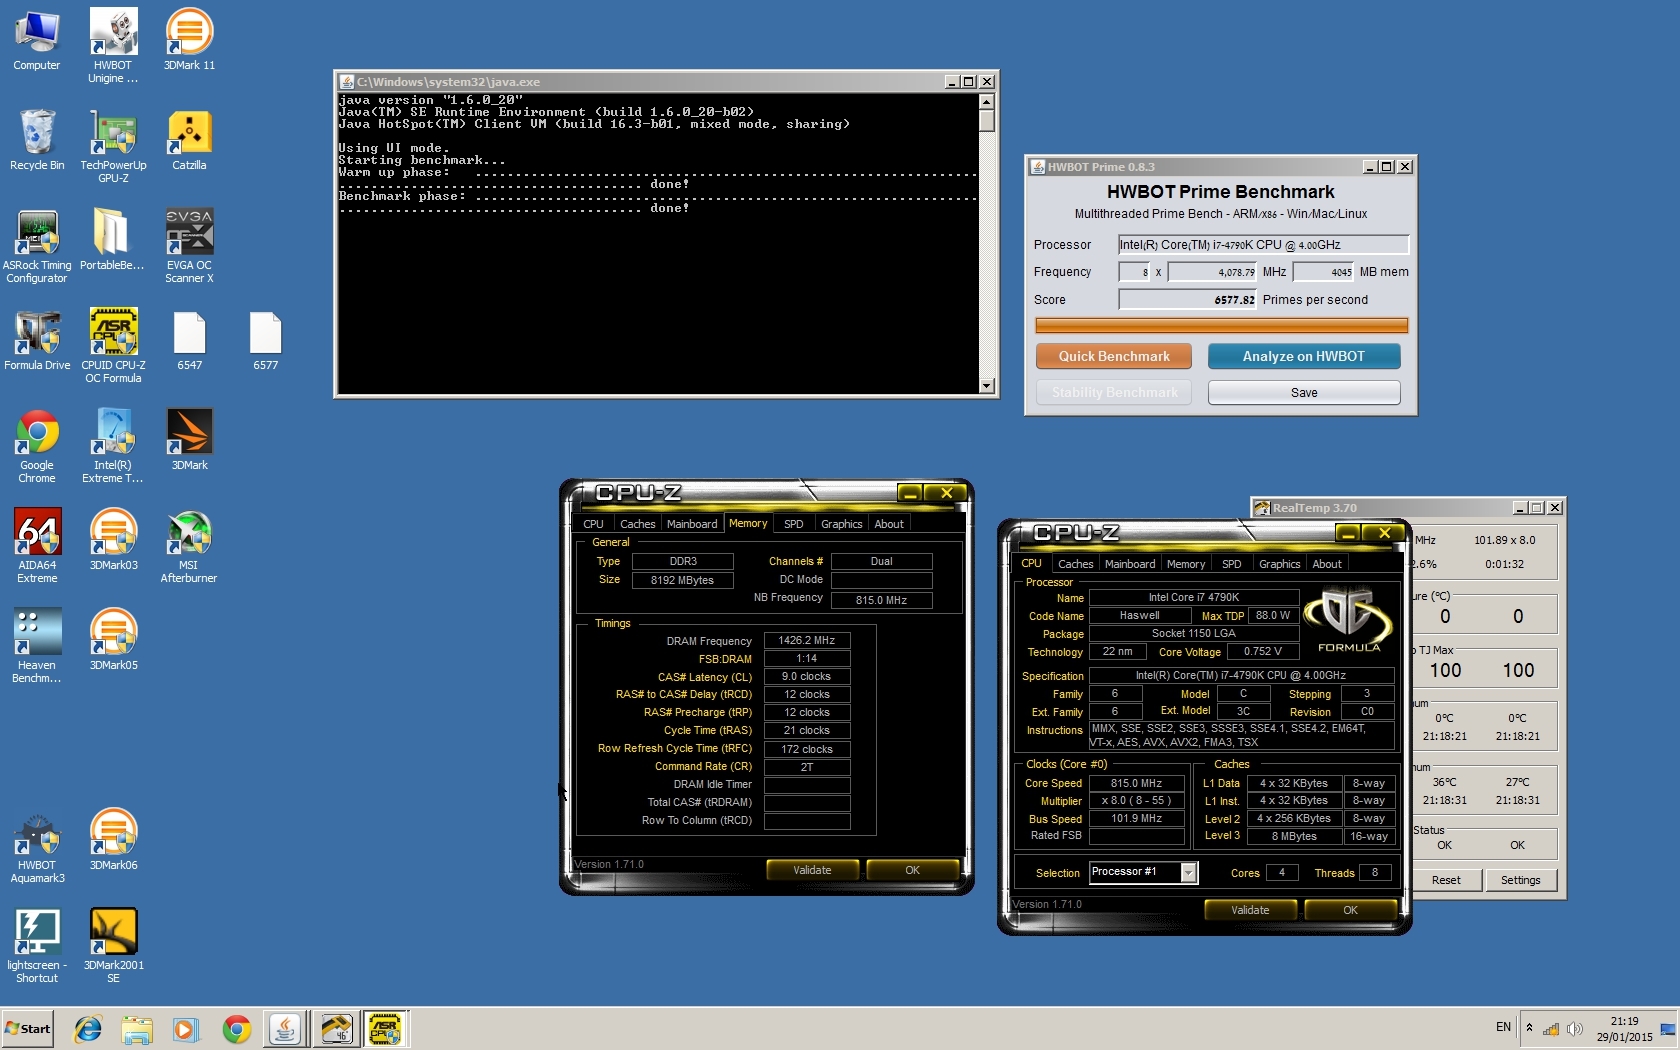Switch to Mainboard tab in memory CPU-Z window
Viewport: 1680px width, 1050px height.
pyautogui.click(x=692, y=524)
